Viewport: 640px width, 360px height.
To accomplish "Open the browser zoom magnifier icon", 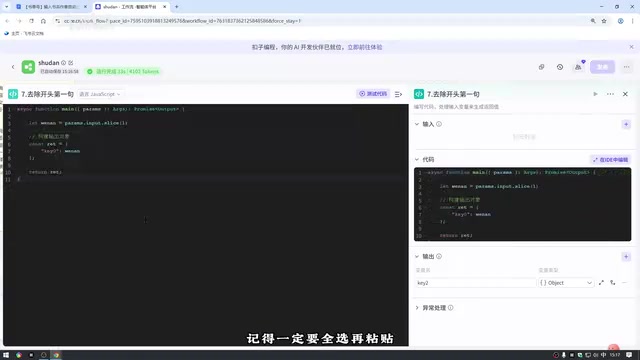I will coord(593,21).
